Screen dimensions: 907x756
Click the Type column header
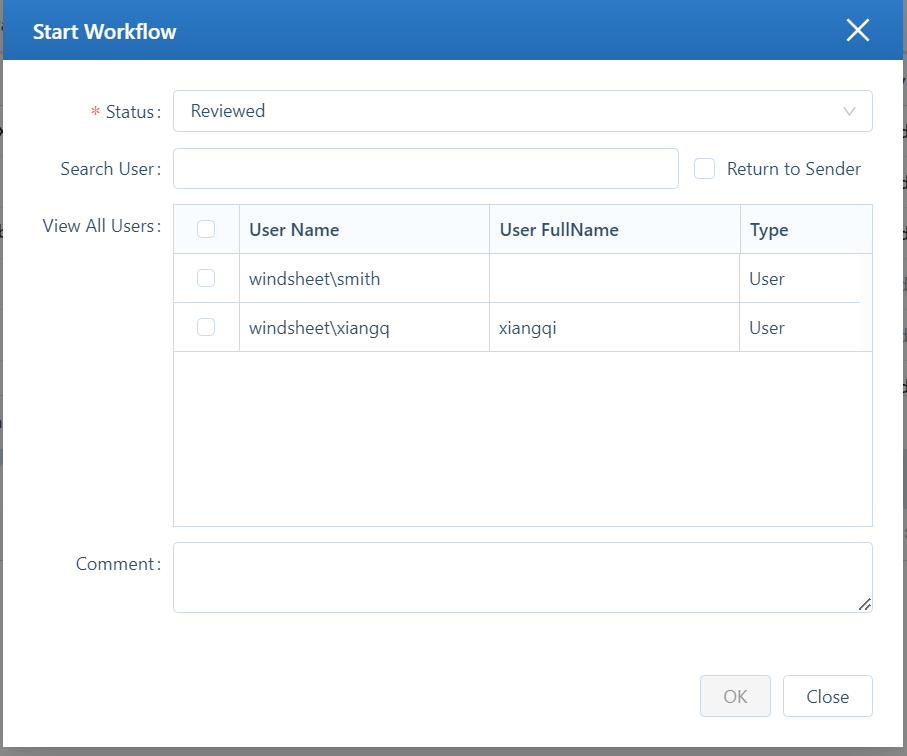click(769, 230)
